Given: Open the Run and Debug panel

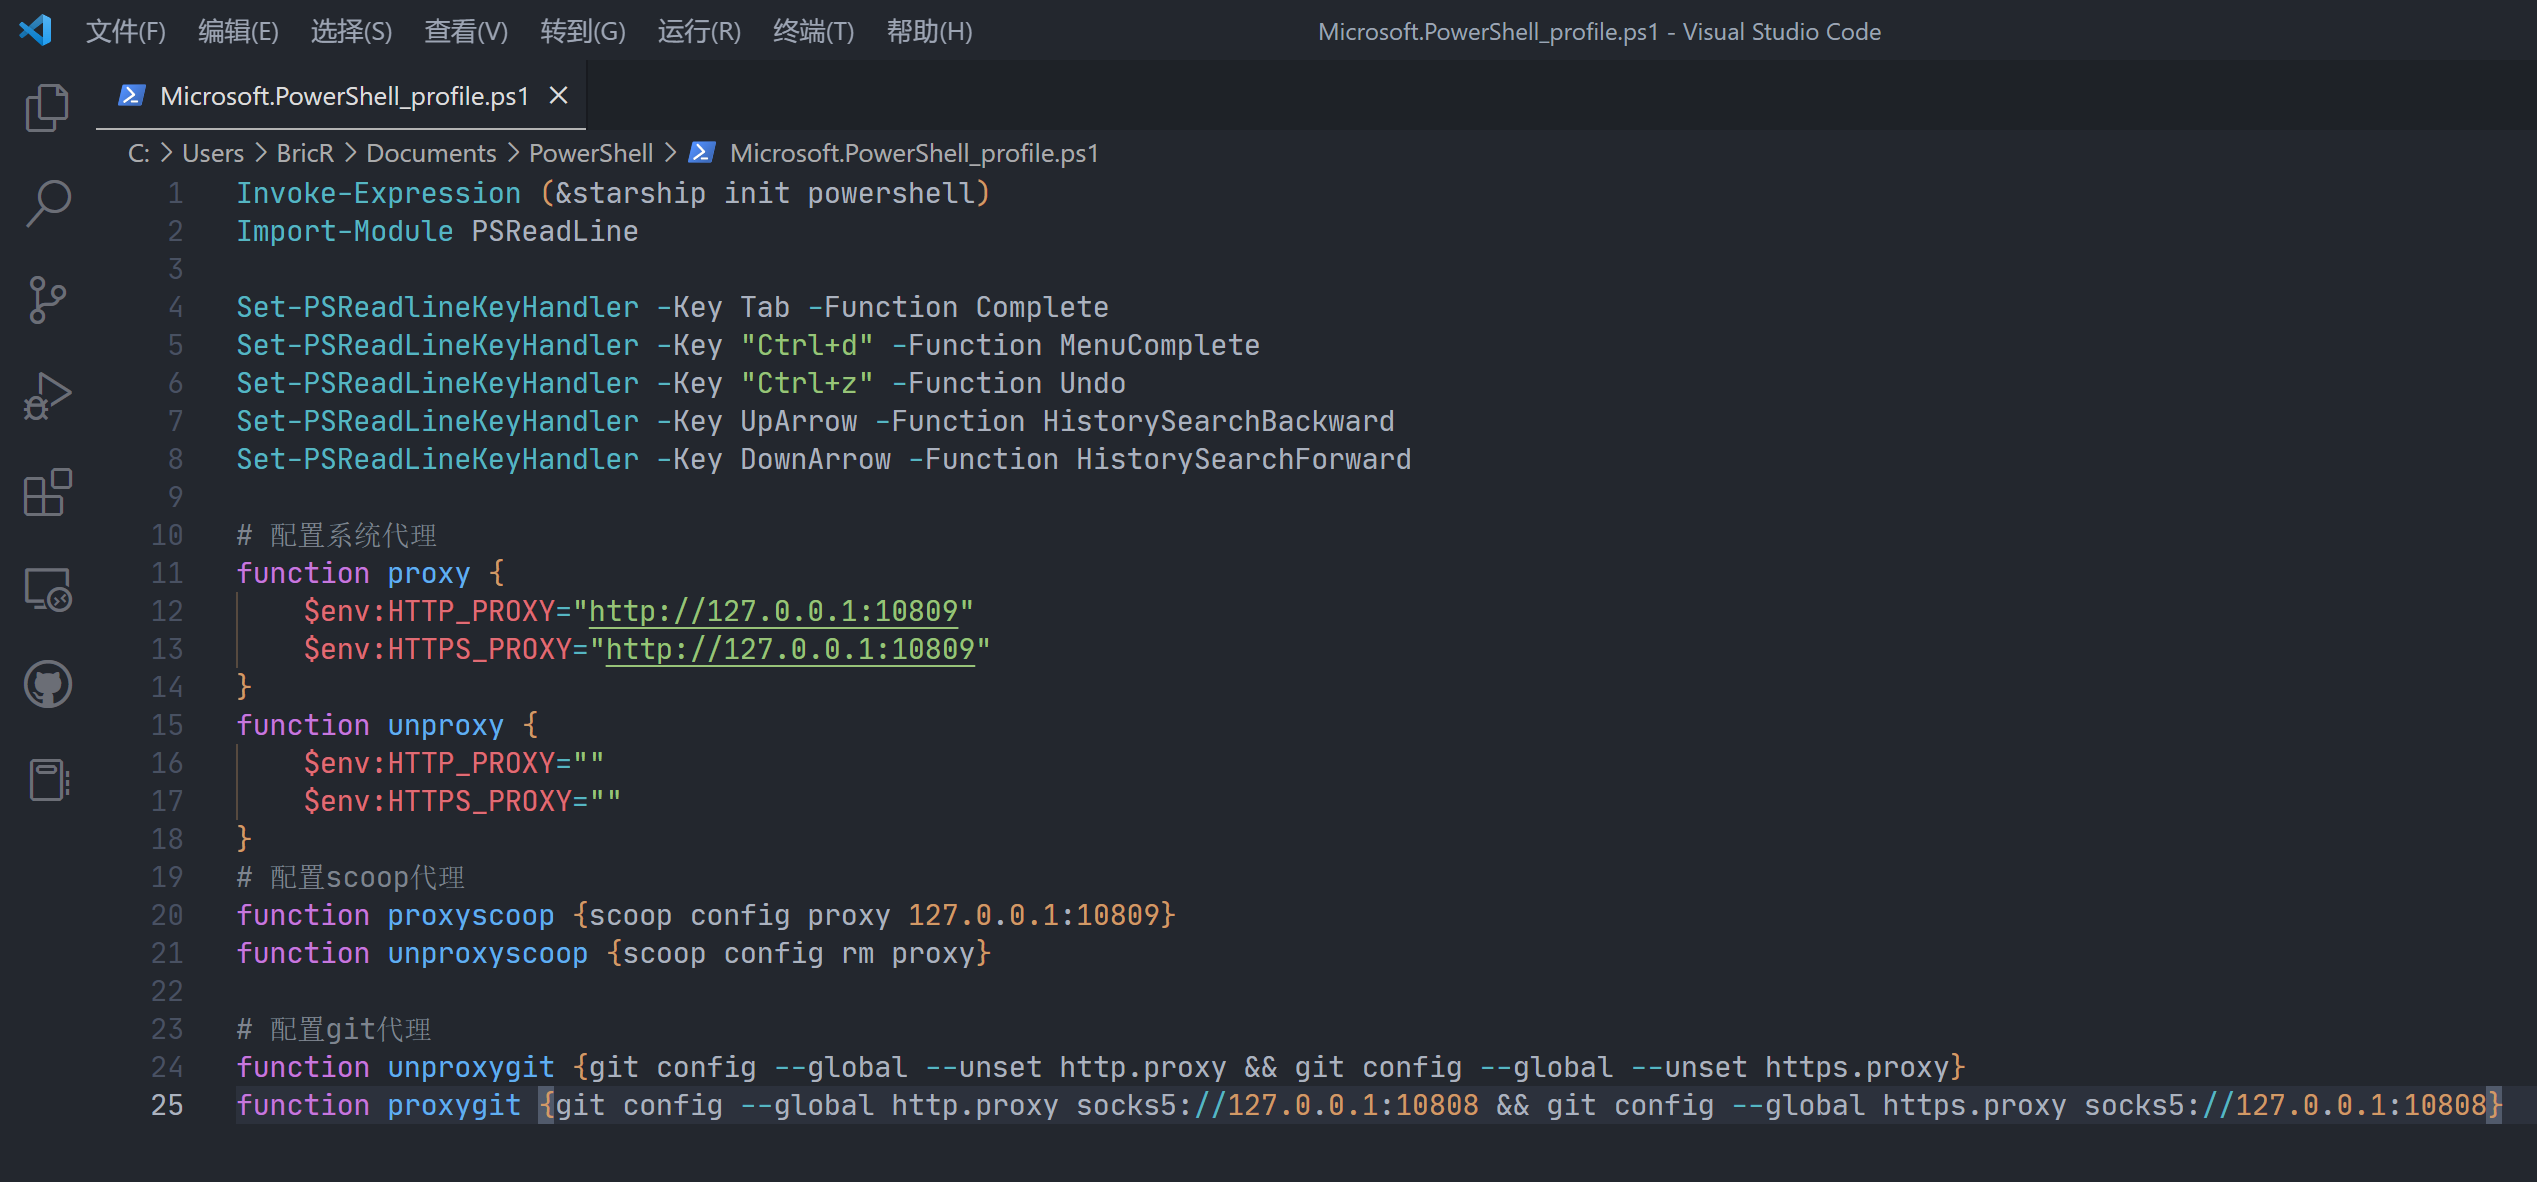Looking at the screenshot, I should pos(46,395).
